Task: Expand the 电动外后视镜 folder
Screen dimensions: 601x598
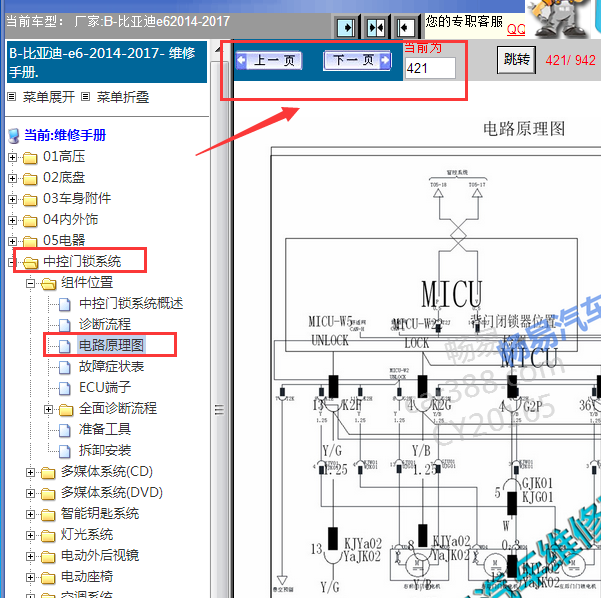Action: pos(30,556)
